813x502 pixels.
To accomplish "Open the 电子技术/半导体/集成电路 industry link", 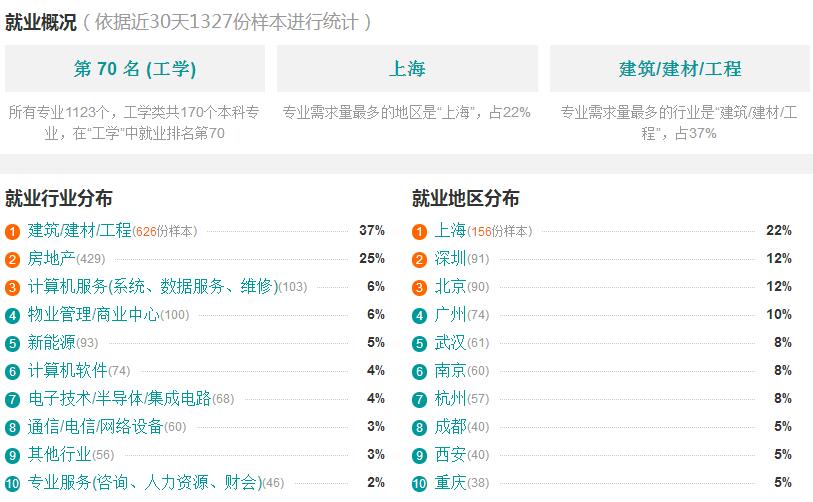I will (120, 399).
